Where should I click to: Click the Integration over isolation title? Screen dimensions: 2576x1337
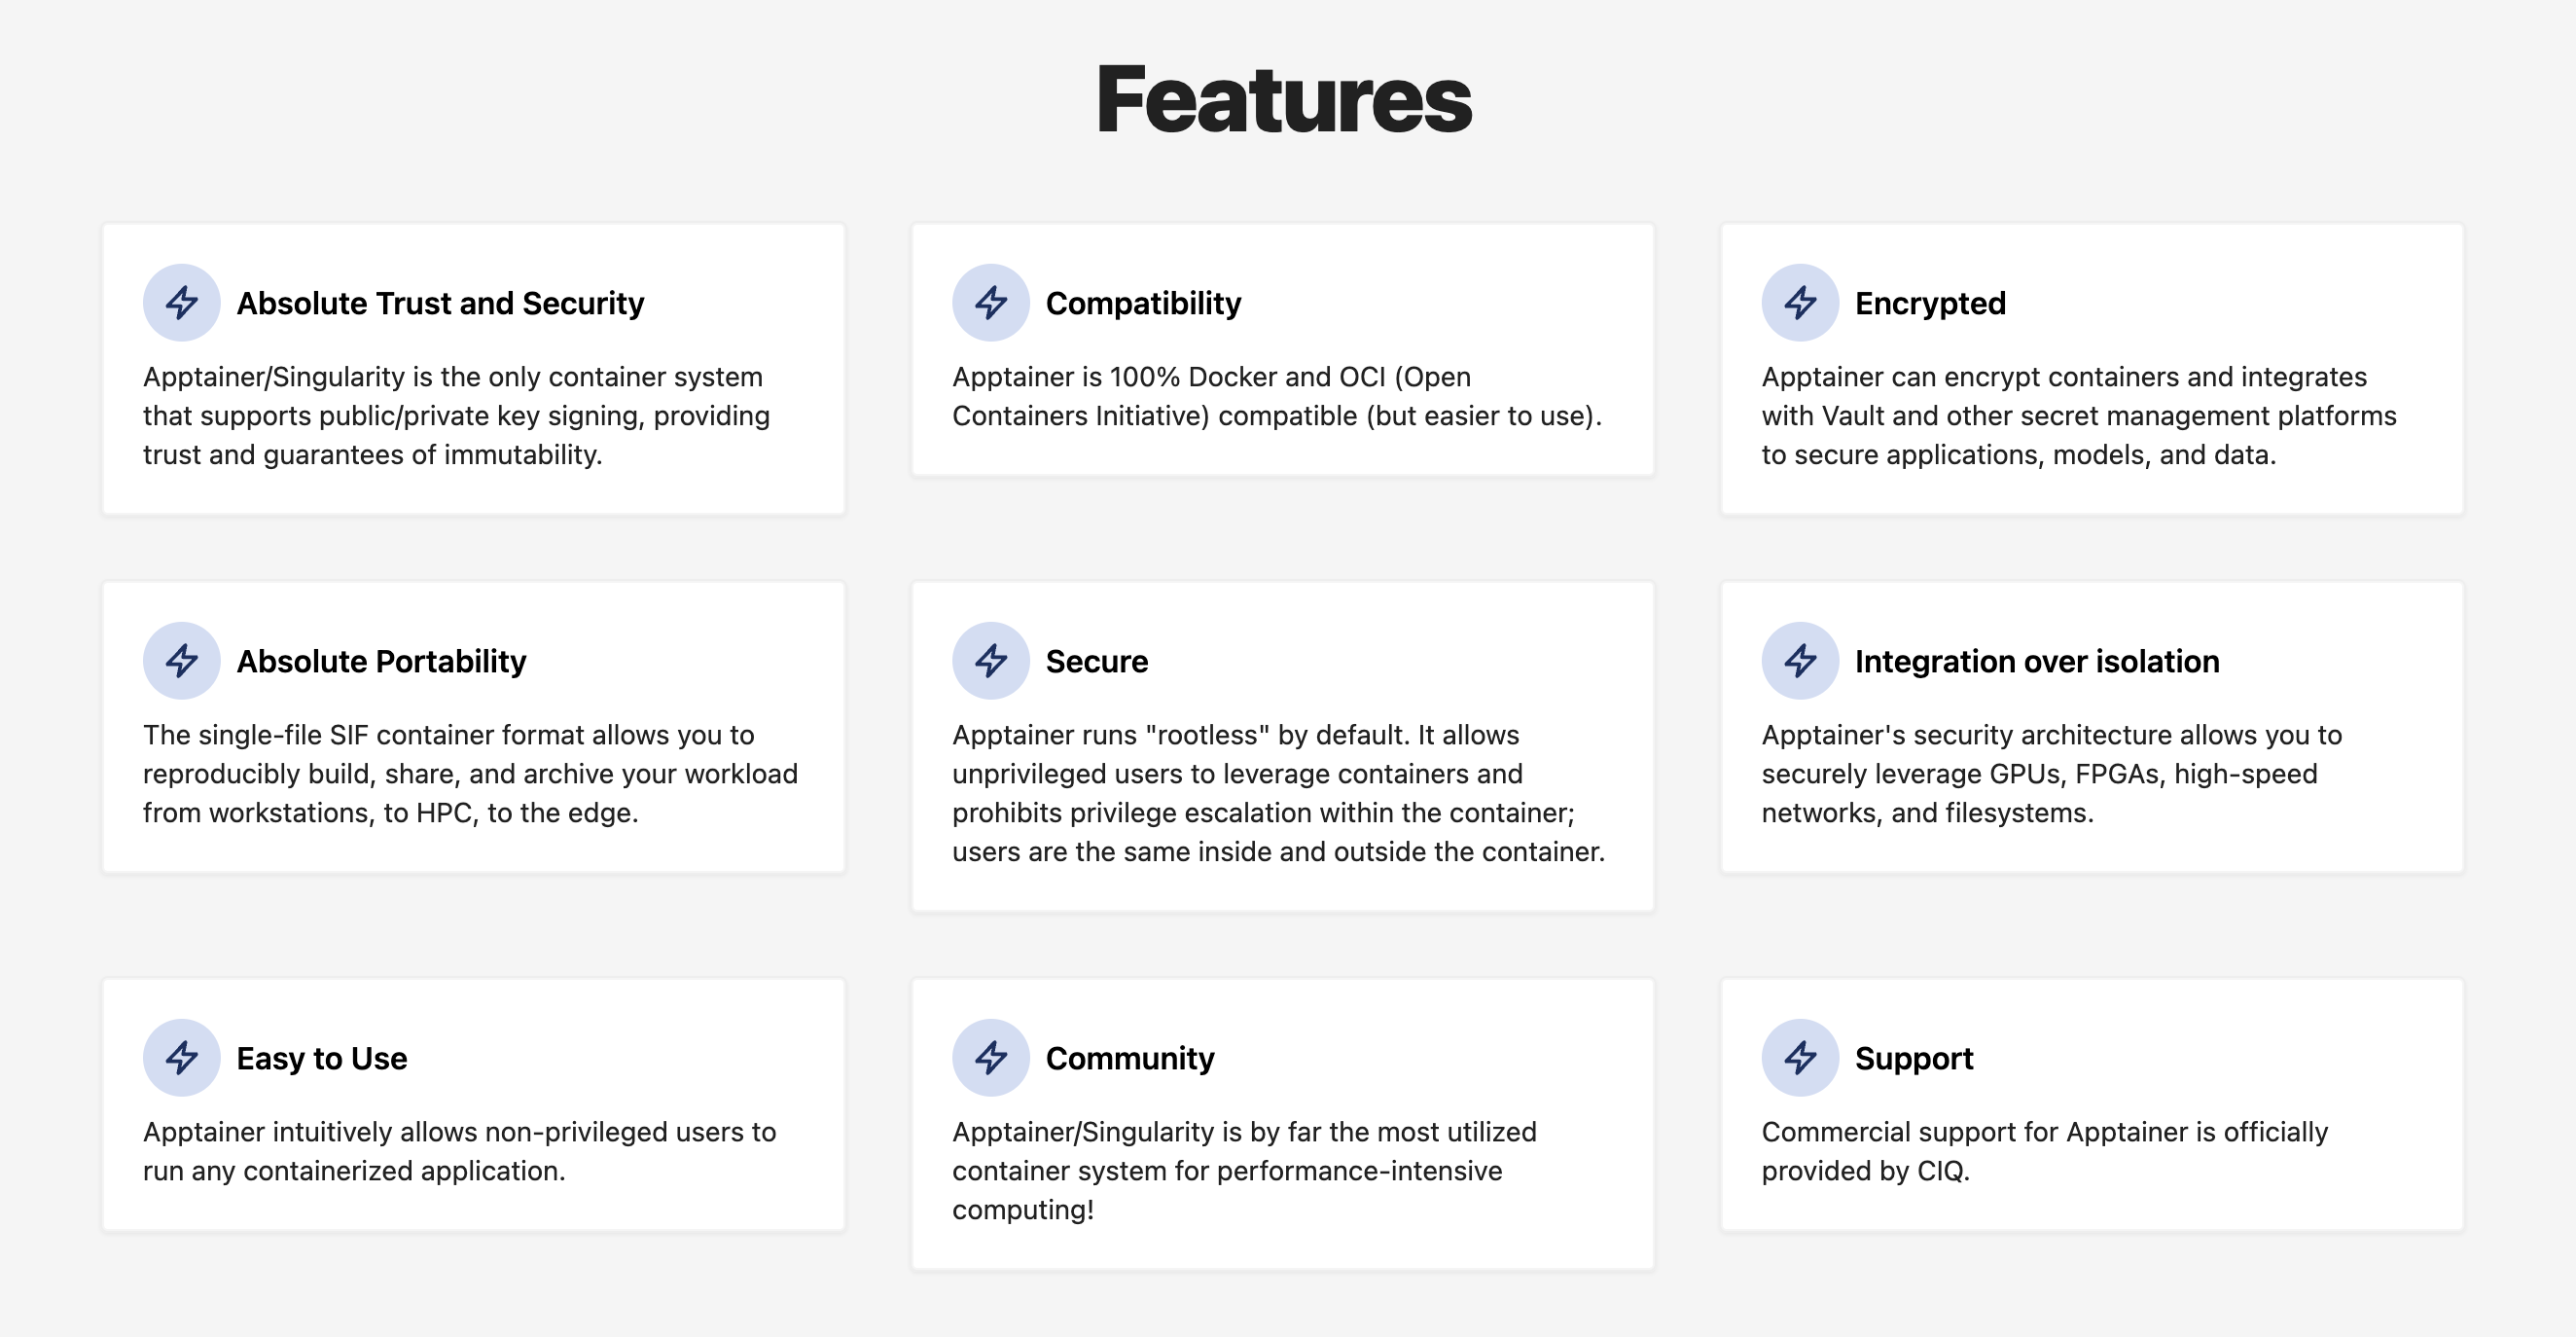(x=2037, y=661)
